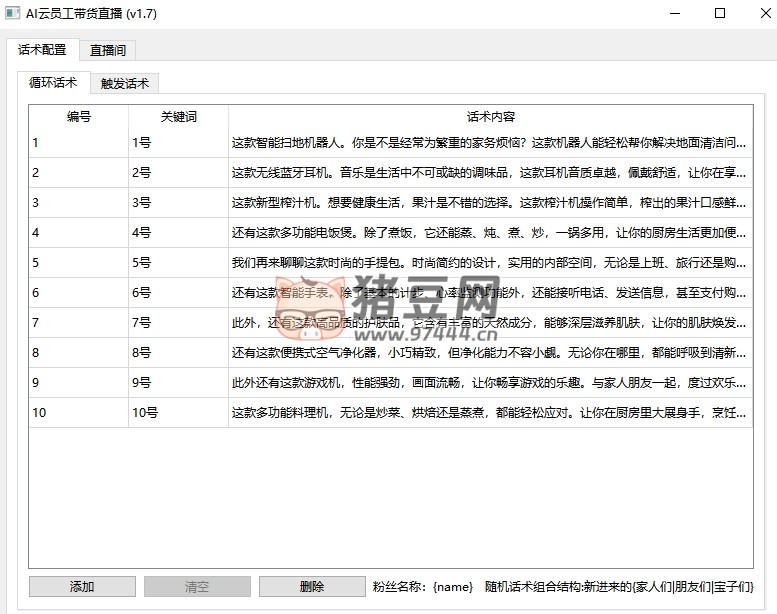Select the 多功能料理机 script content cell
This screenshot has width=777, height=614.
(491, 412)
